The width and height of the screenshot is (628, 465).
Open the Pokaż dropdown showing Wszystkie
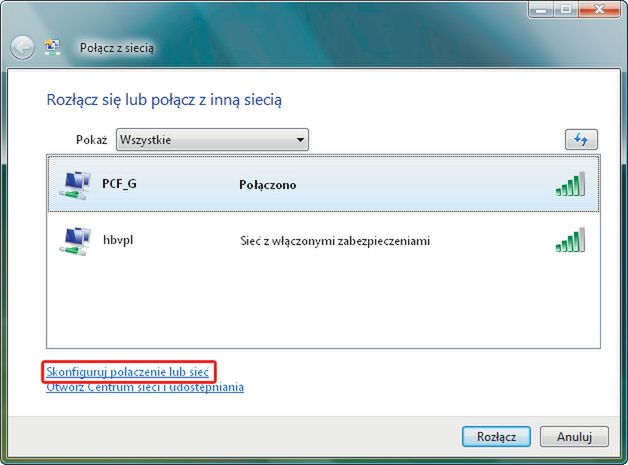point(212,139)
